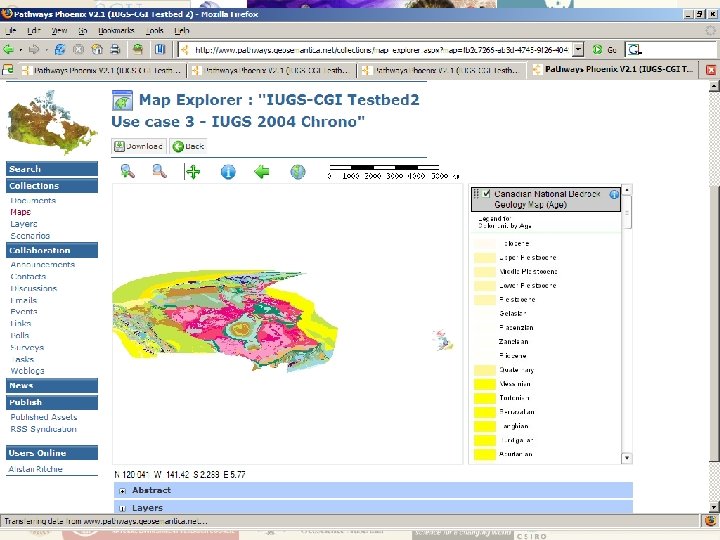Click the Canada map logo image
Screen dimensions: 720x540
click(x=51, y=122)
